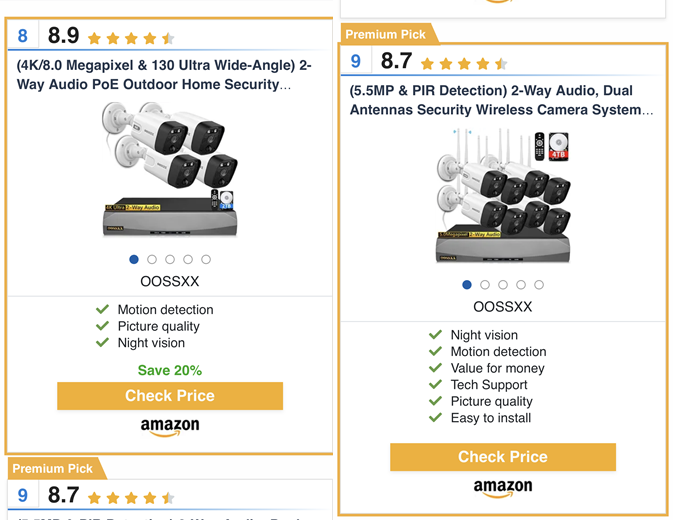Select the second carousel dot under the 4K camera image
The image size is (673, 520).
click(152, 259)
